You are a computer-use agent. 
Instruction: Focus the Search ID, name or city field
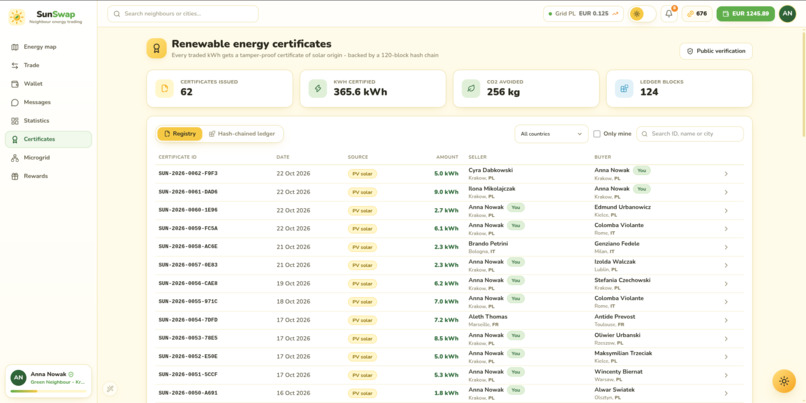(690, 134)
